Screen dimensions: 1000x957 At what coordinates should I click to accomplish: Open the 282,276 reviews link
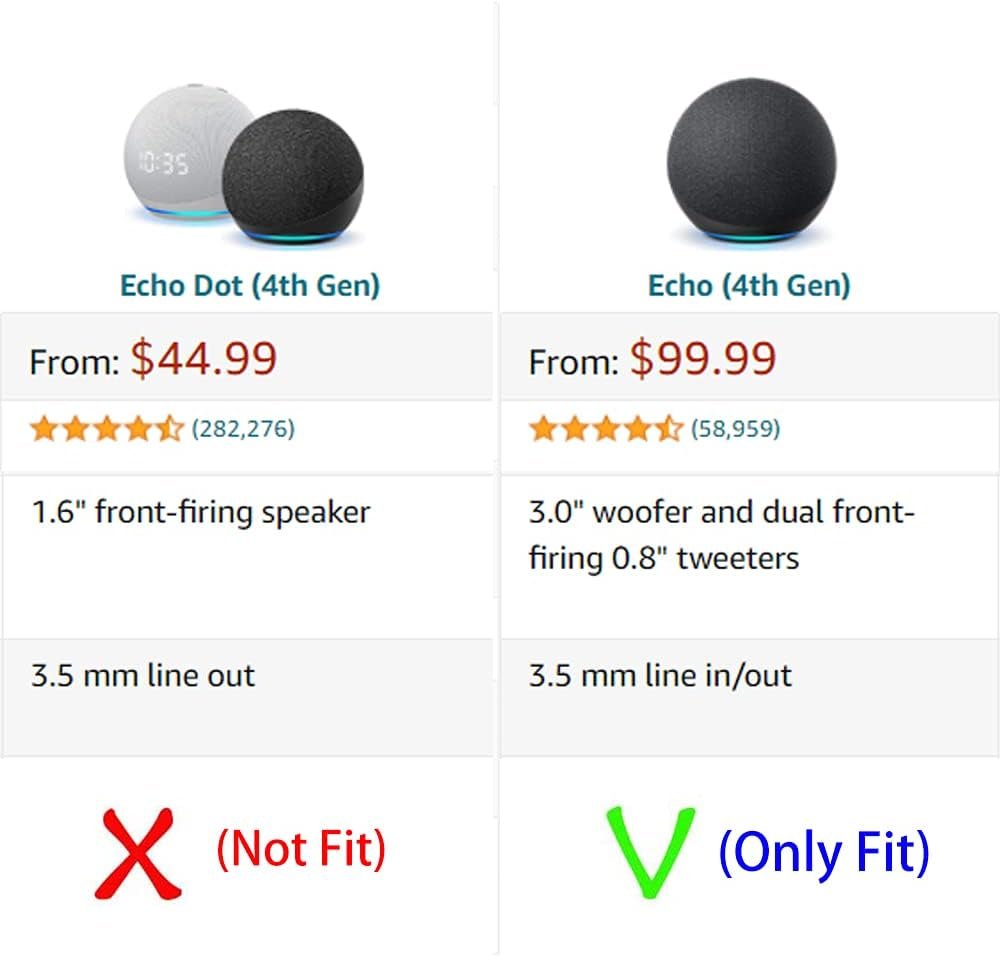243,429
